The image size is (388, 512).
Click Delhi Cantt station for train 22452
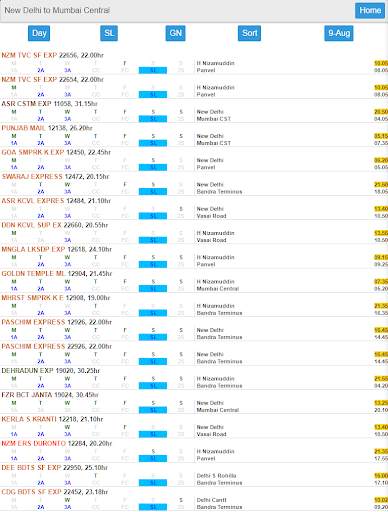tap(211, 500)
